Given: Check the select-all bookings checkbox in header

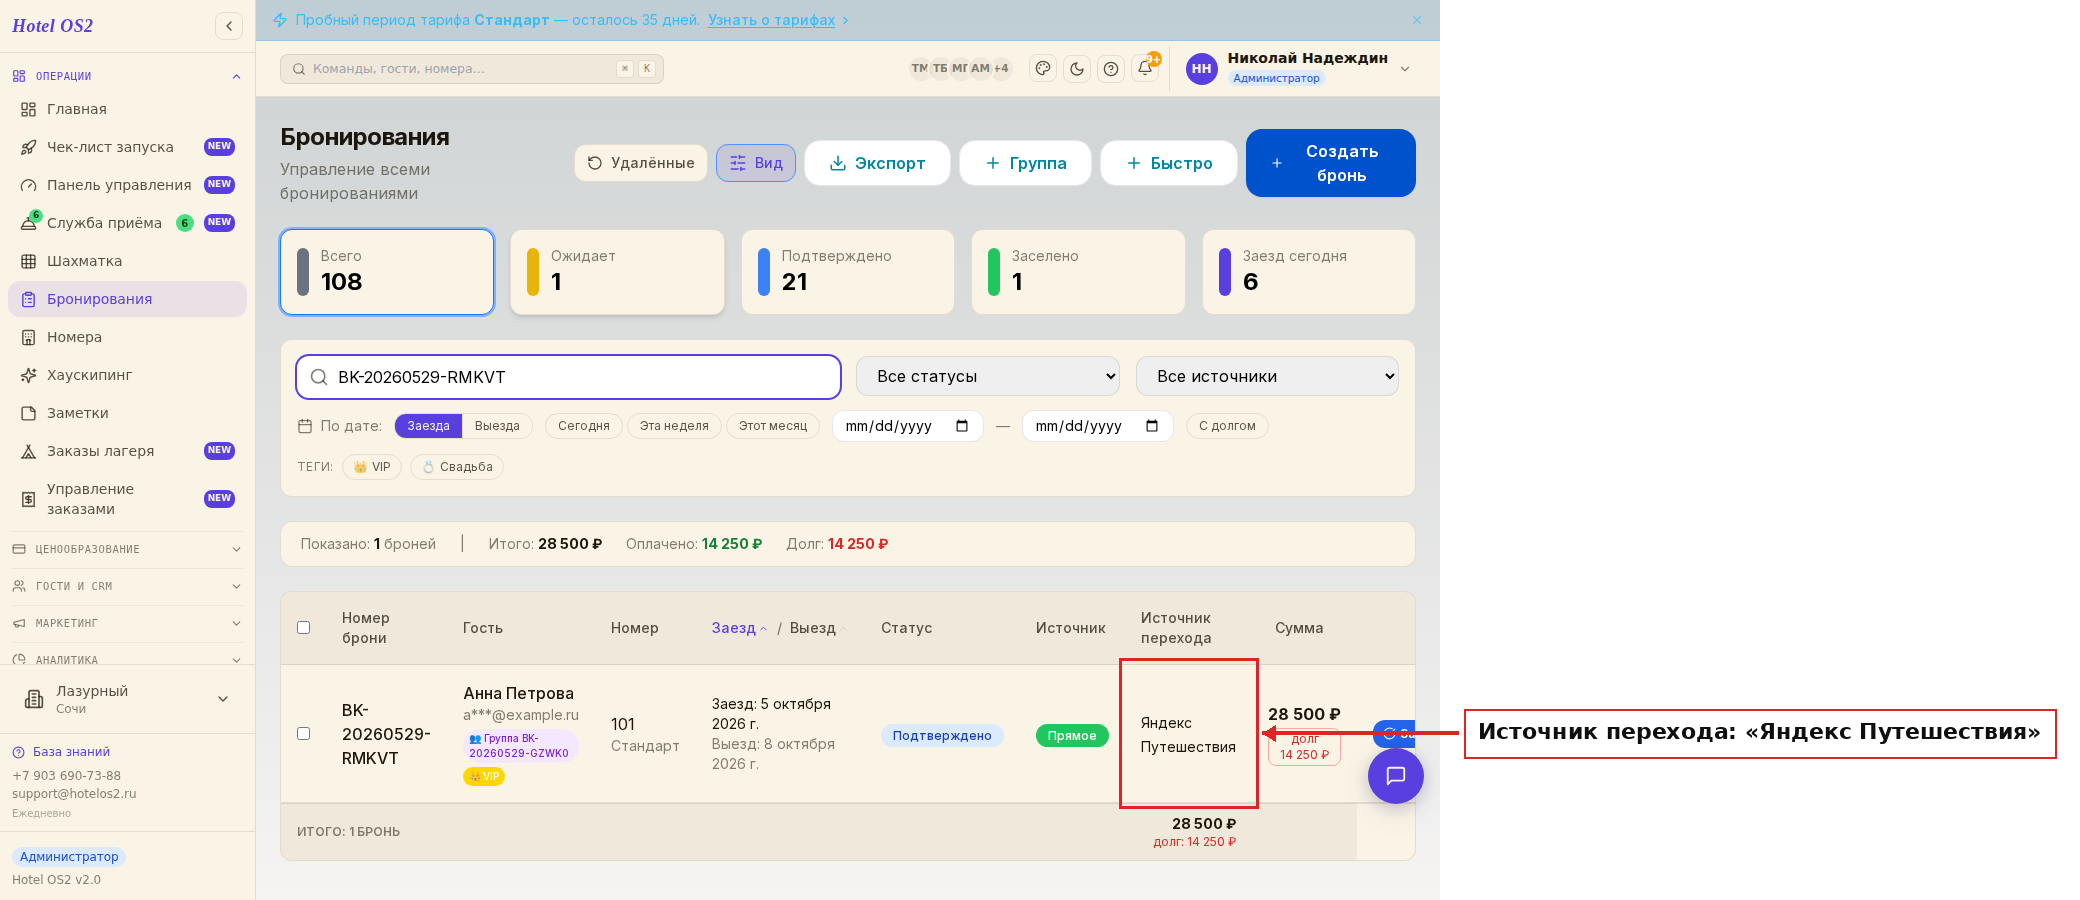Looking at the screenshot, I should pyautogui.click(x=304, y=628).
